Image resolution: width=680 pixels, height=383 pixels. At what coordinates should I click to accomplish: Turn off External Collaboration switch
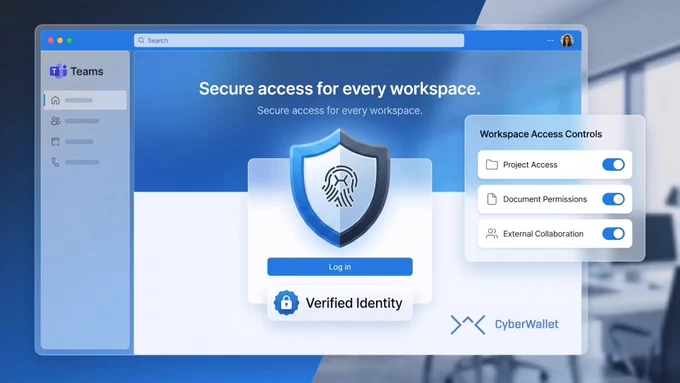(x=614, y=234)
